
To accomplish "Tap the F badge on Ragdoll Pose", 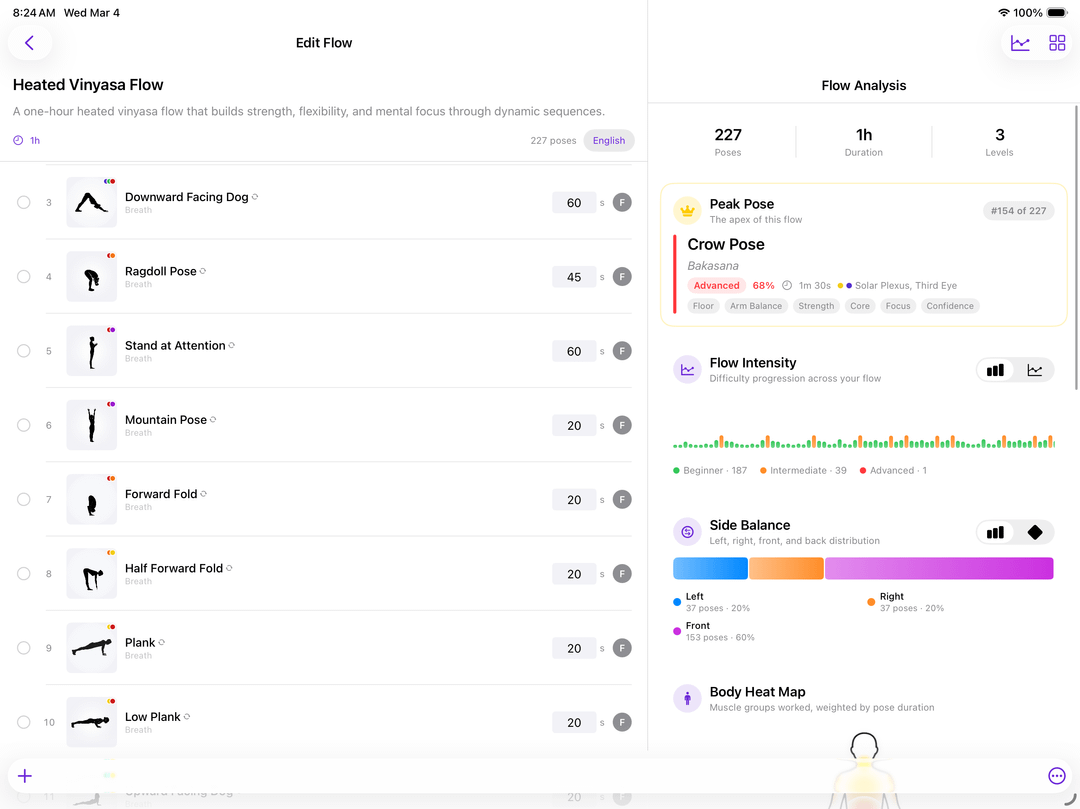I will coord(622,277).
